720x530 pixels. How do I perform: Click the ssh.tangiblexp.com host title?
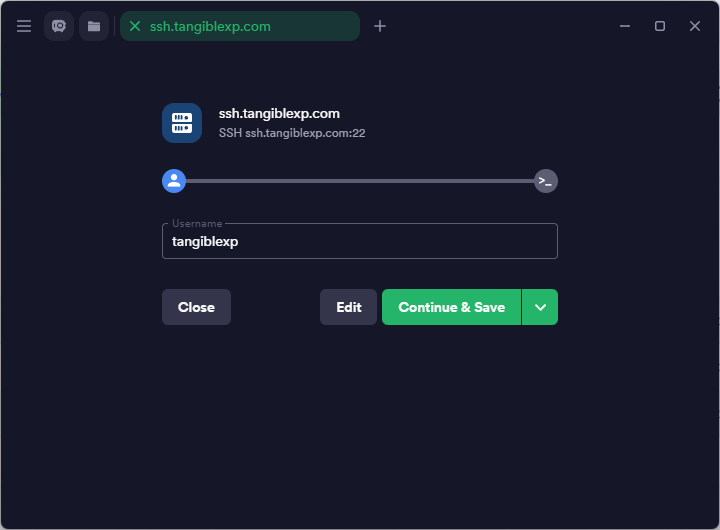tap(279, 114)
